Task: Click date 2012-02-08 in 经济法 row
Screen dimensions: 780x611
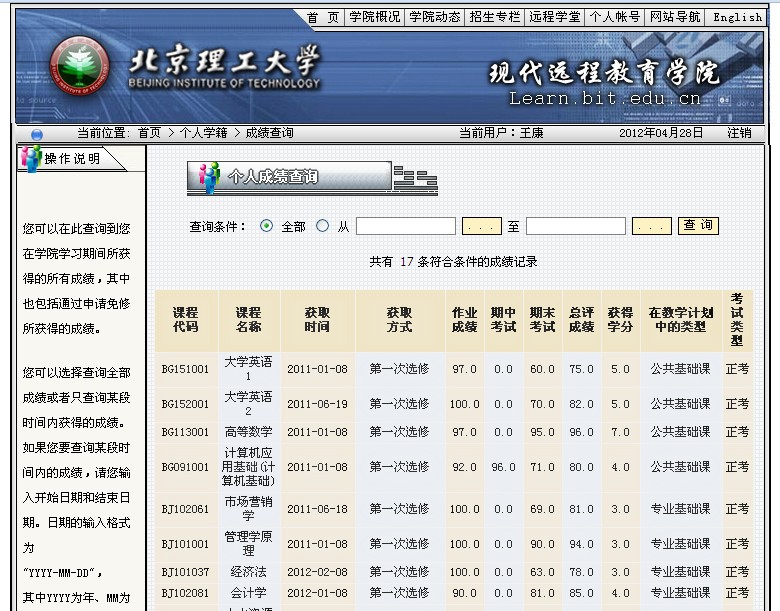Action: pyautogui.click(x=317, y=572)
